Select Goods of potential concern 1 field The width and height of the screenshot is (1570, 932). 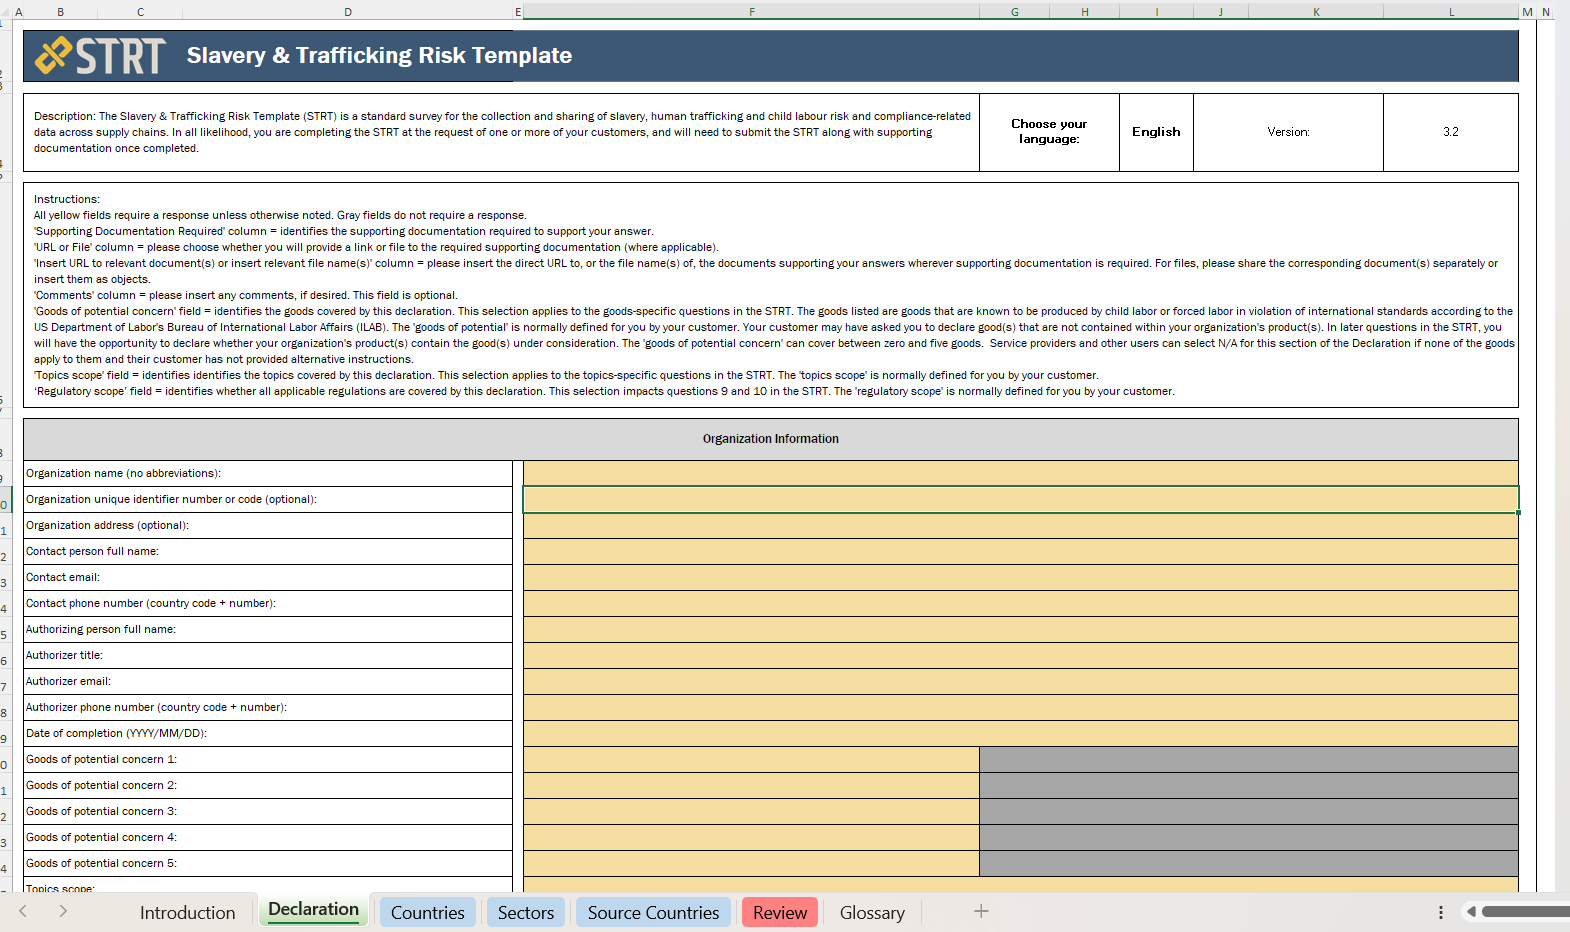pos(751,760)
